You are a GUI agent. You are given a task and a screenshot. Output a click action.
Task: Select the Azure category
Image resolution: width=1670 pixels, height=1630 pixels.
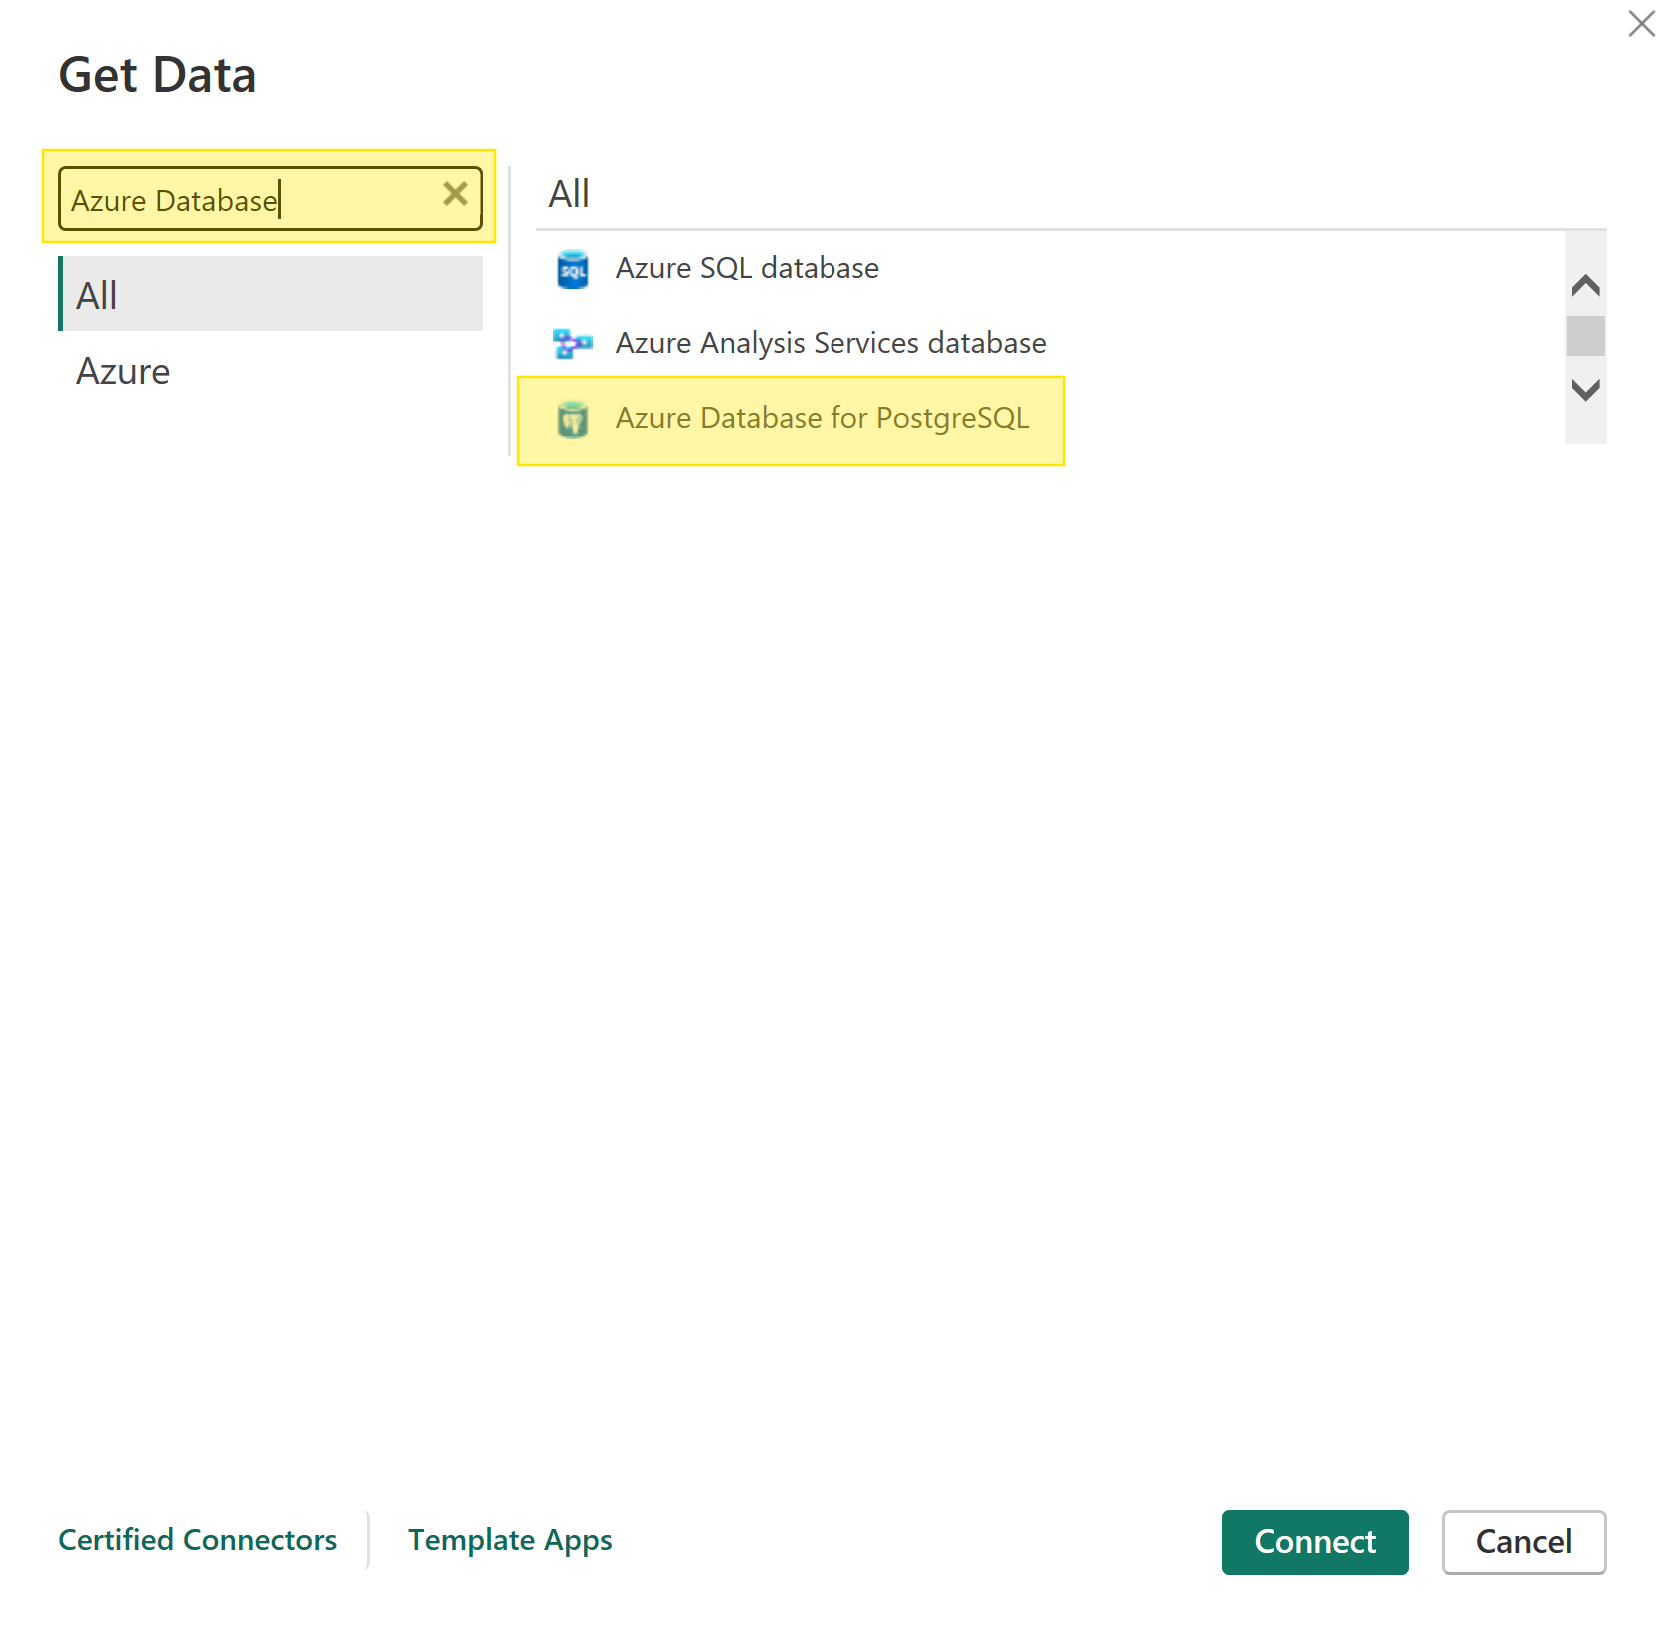[271, 372]
